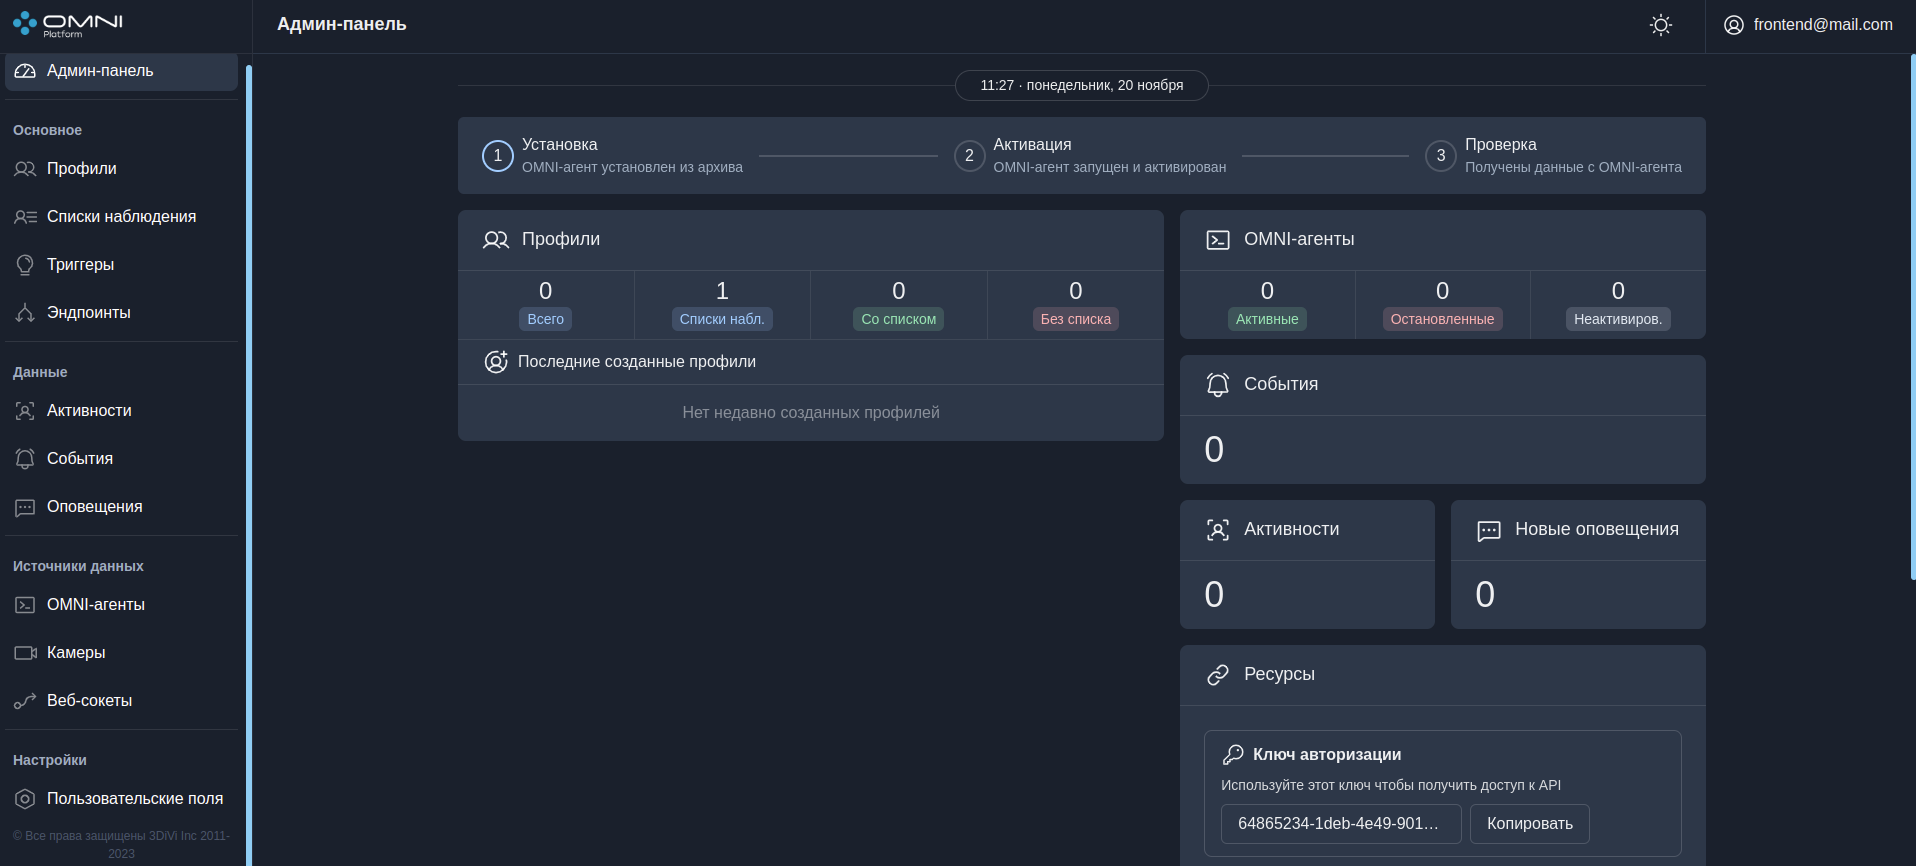
Task: Open Триггеры in the sidebar
Action: click(121, 265)
